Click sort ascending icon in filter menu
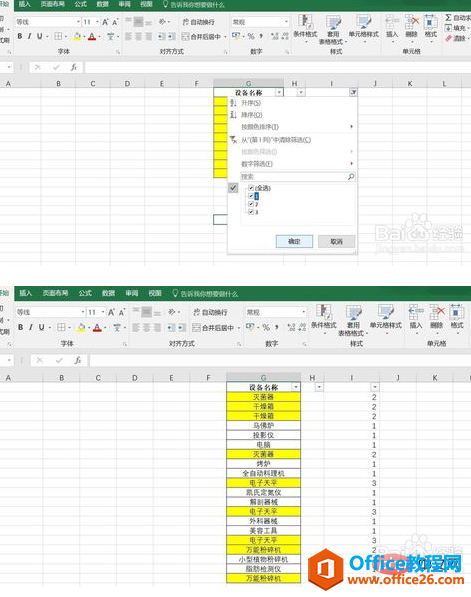 click(233, 103)
